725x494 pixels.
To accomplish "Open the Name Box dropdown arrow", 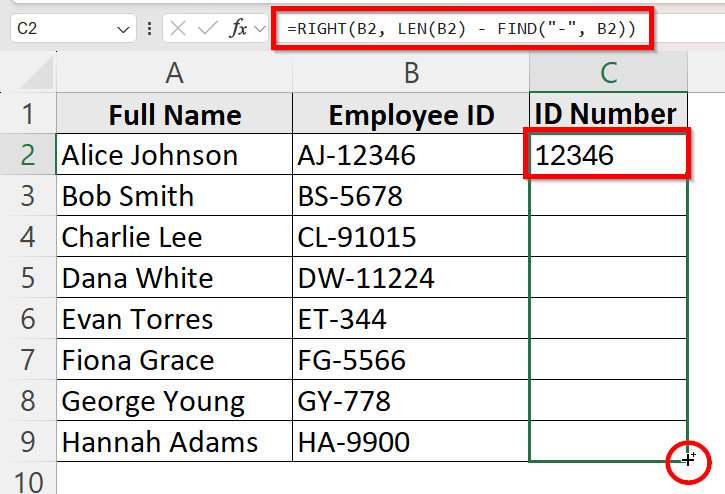I will (x=124, y=29).
